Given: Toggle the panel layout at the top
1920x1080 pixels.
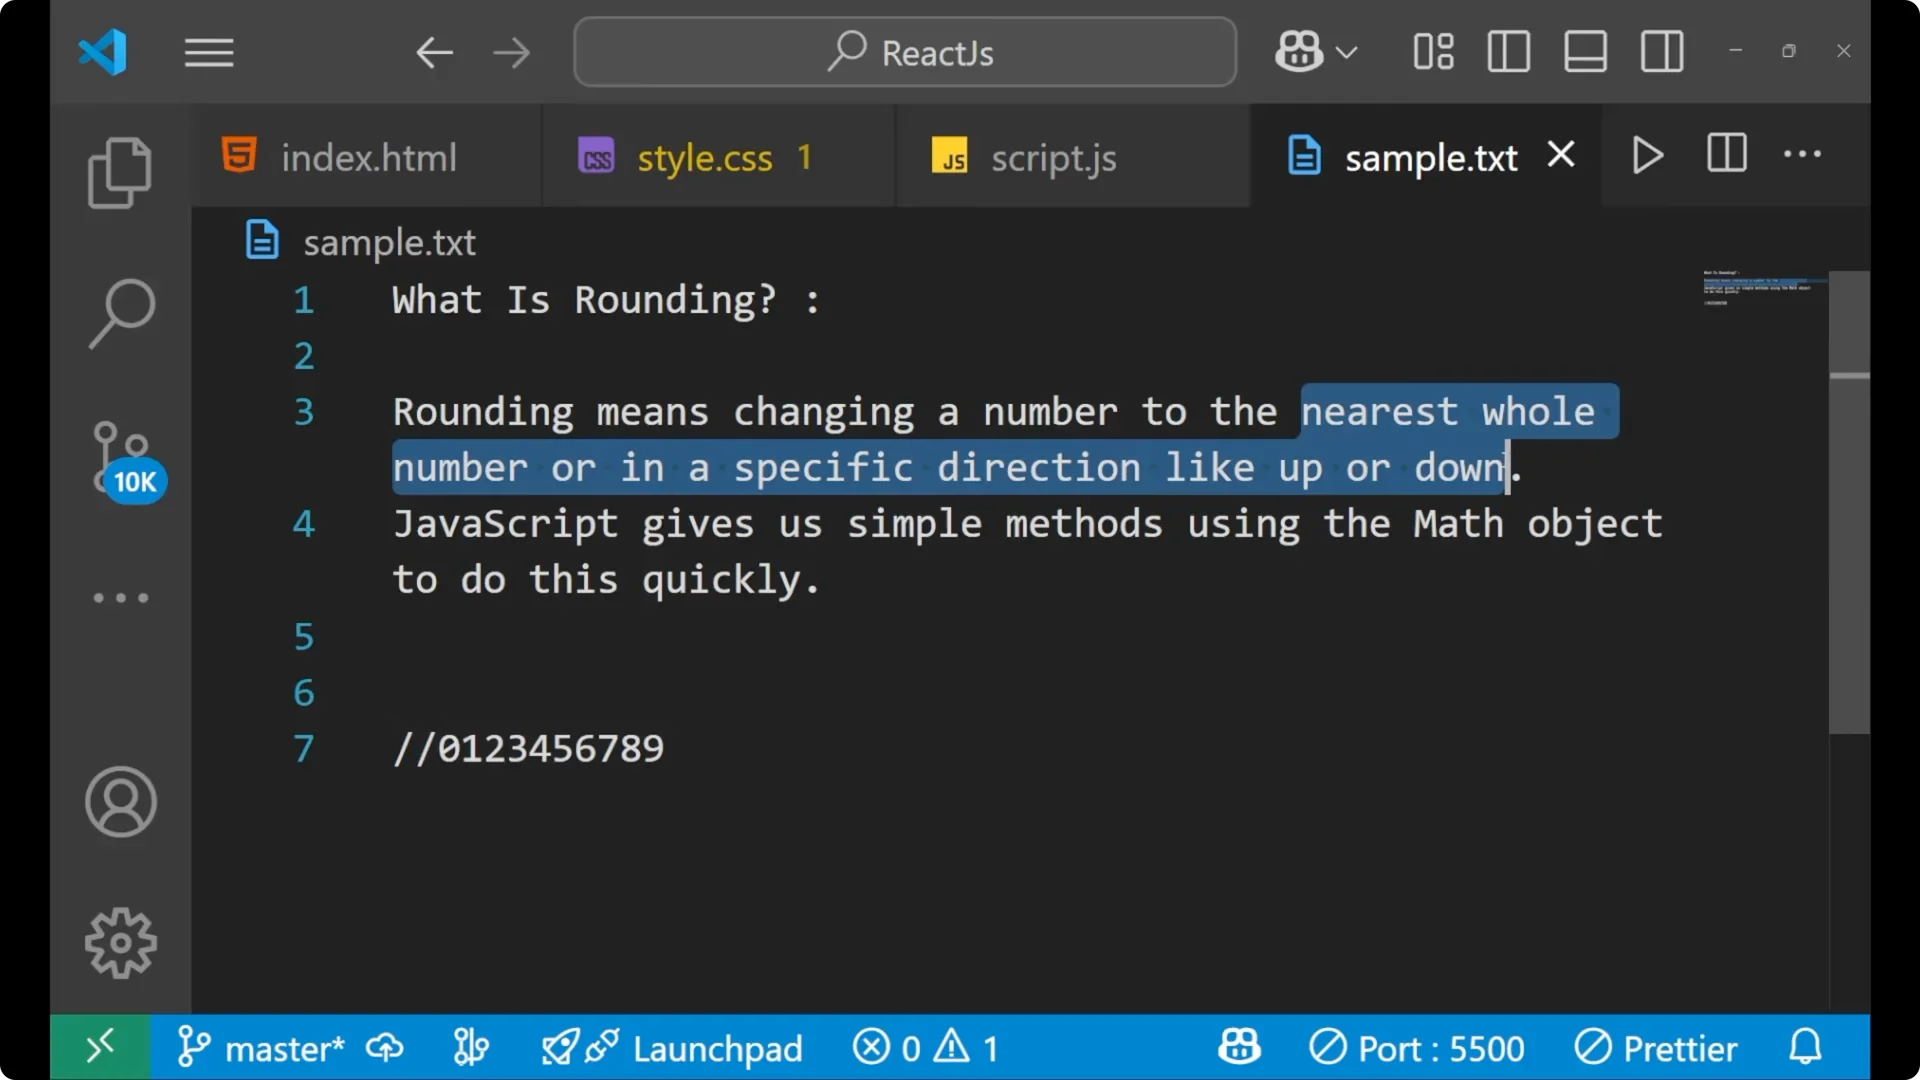Looking at the screenshot, I should [1585, 51].
